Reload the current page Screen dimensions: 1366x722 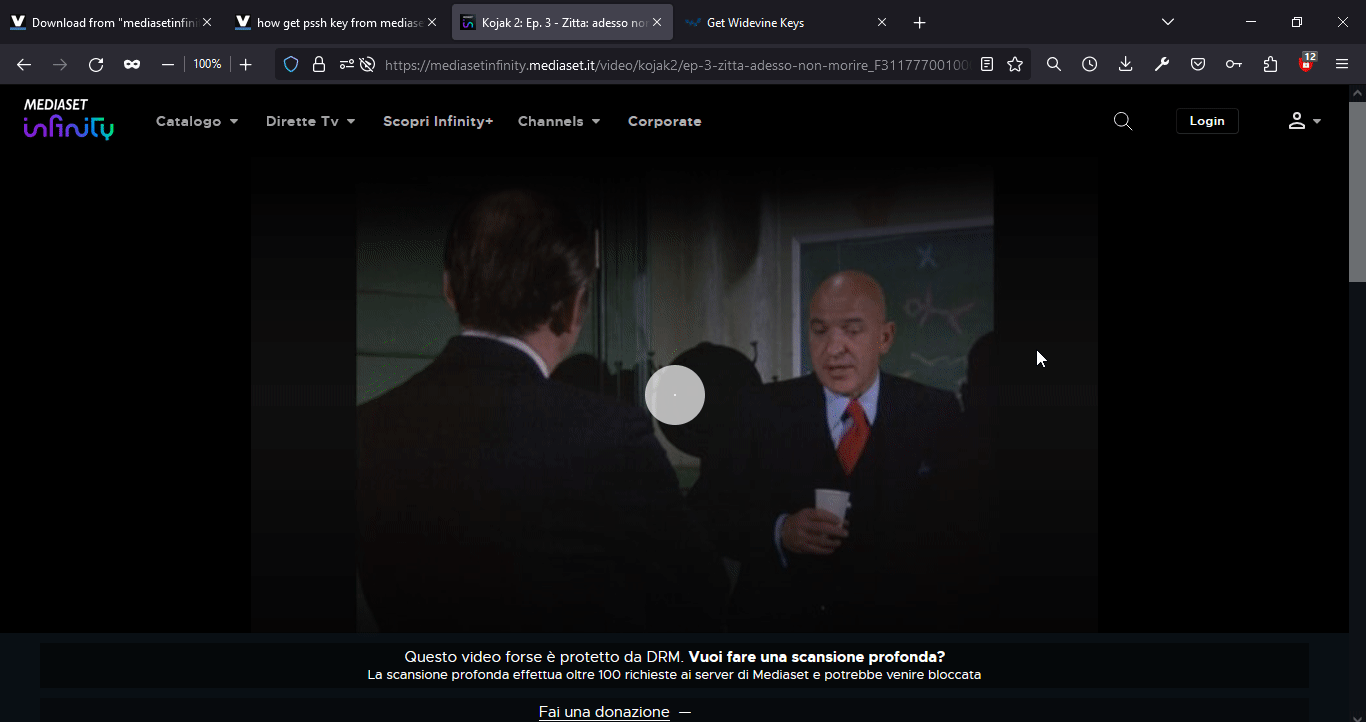96,64
